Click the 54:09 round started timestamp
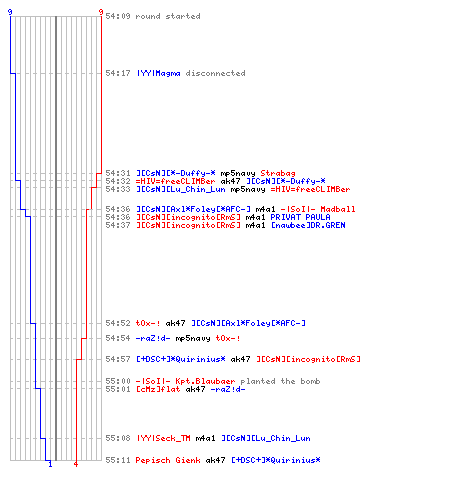 pyautogui.click(x=118, y=16)
